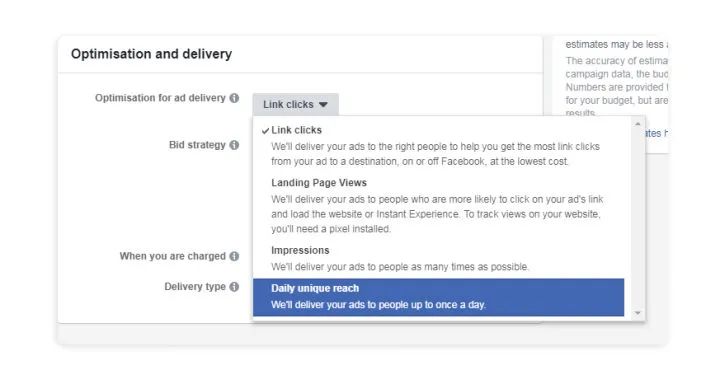Click info icon next to Bid strategy
This screenshot has width=720, height=384.
[x=234, y=145]
